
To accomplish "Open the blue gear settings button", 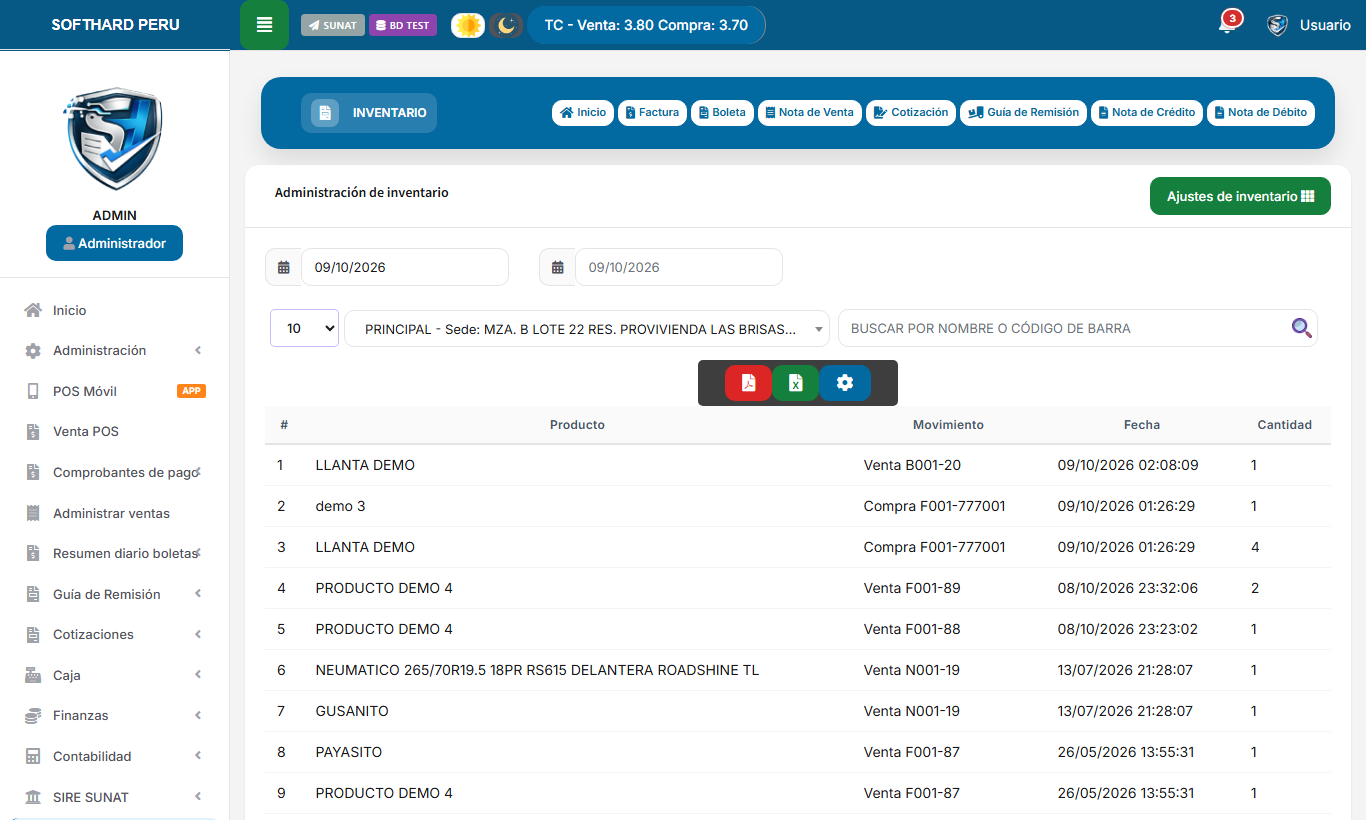I will pyautogui.click(x=845, y=383).
